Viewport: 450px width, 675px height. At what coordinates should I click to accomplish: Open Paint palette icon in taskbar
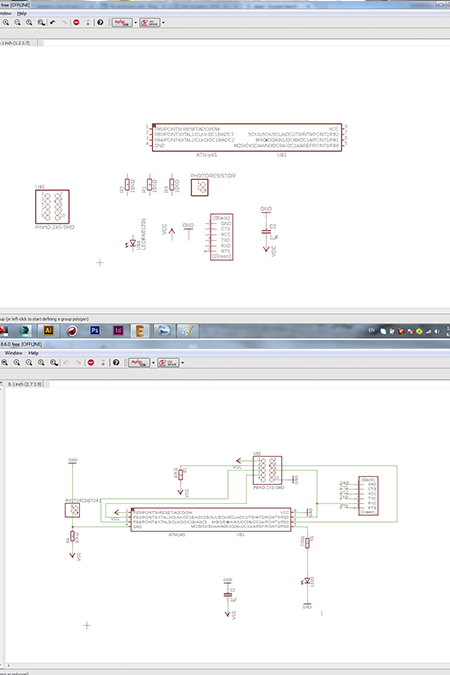[x=187, y=330]
